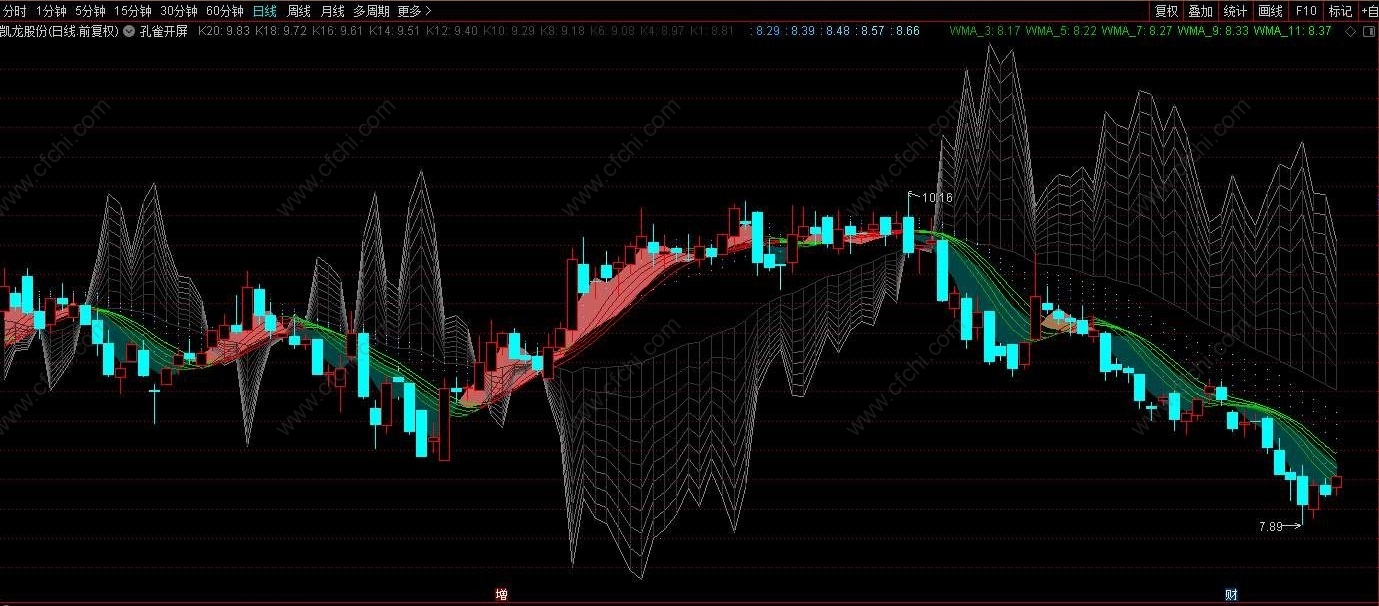Click the WMA_9: 8.33 readout
The image size is (1379, 606).
pyautogui.click(x=1213, y=31)
